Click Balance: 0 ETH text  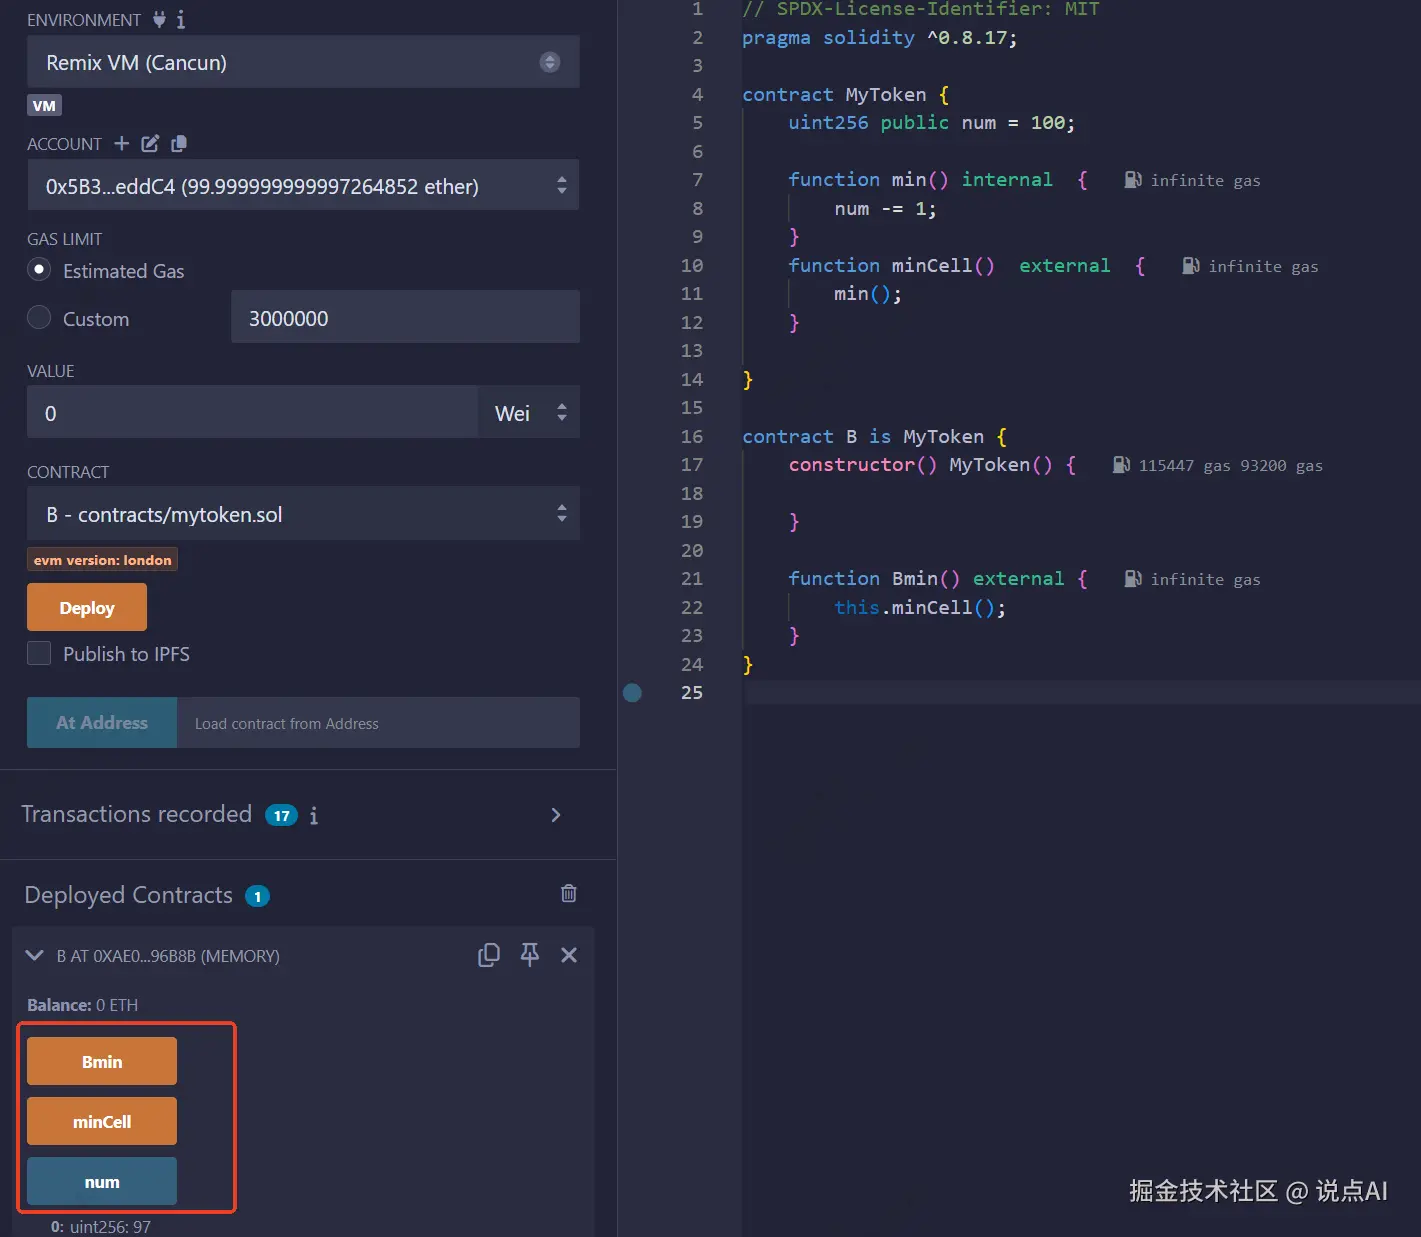pos(82,1005)
